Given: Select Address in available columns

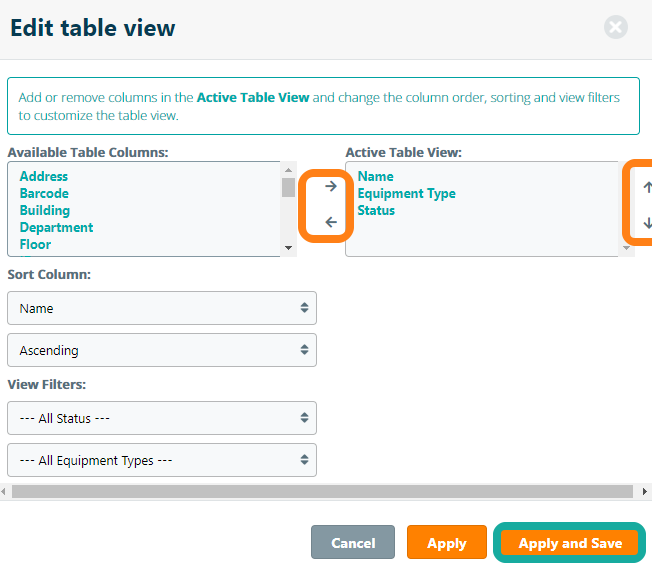Looking at the screenshot, I should coord(44,177).
